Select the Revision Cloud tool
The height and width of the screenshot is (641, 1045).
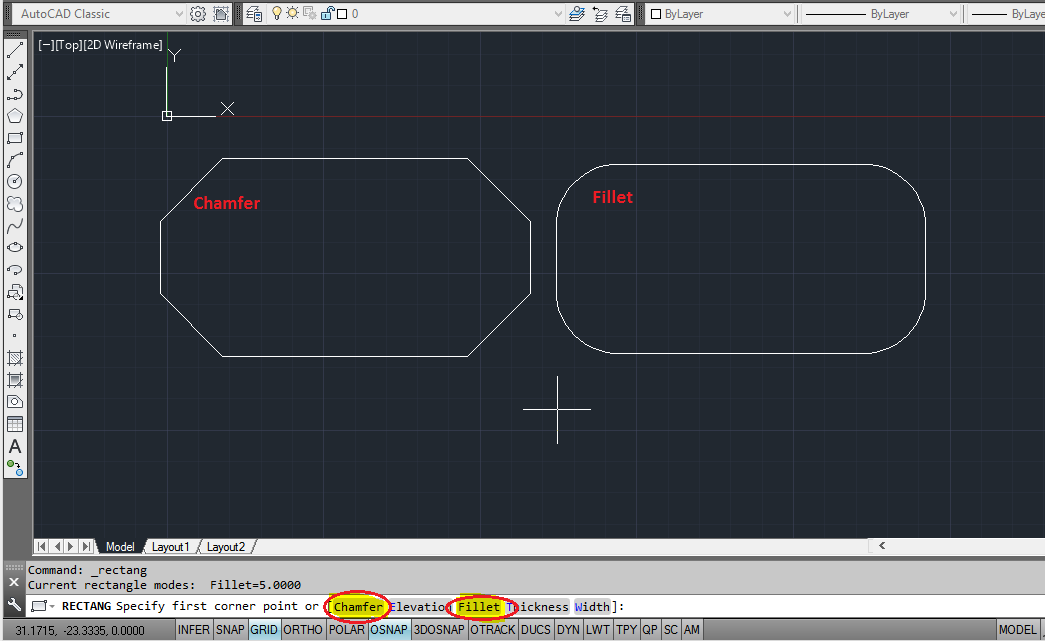pyautogui.click(x=15, y=203)
